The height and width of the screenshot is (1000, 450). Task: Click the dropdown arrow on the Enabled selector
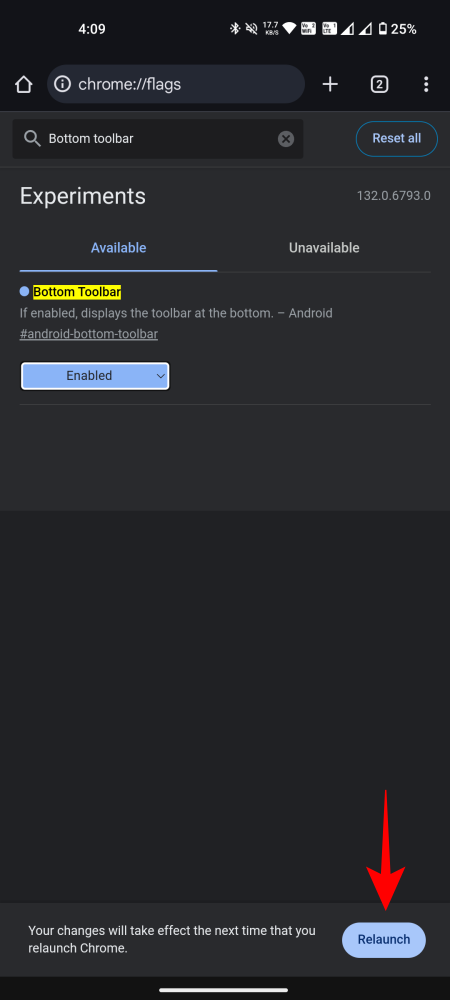[161, 376]
